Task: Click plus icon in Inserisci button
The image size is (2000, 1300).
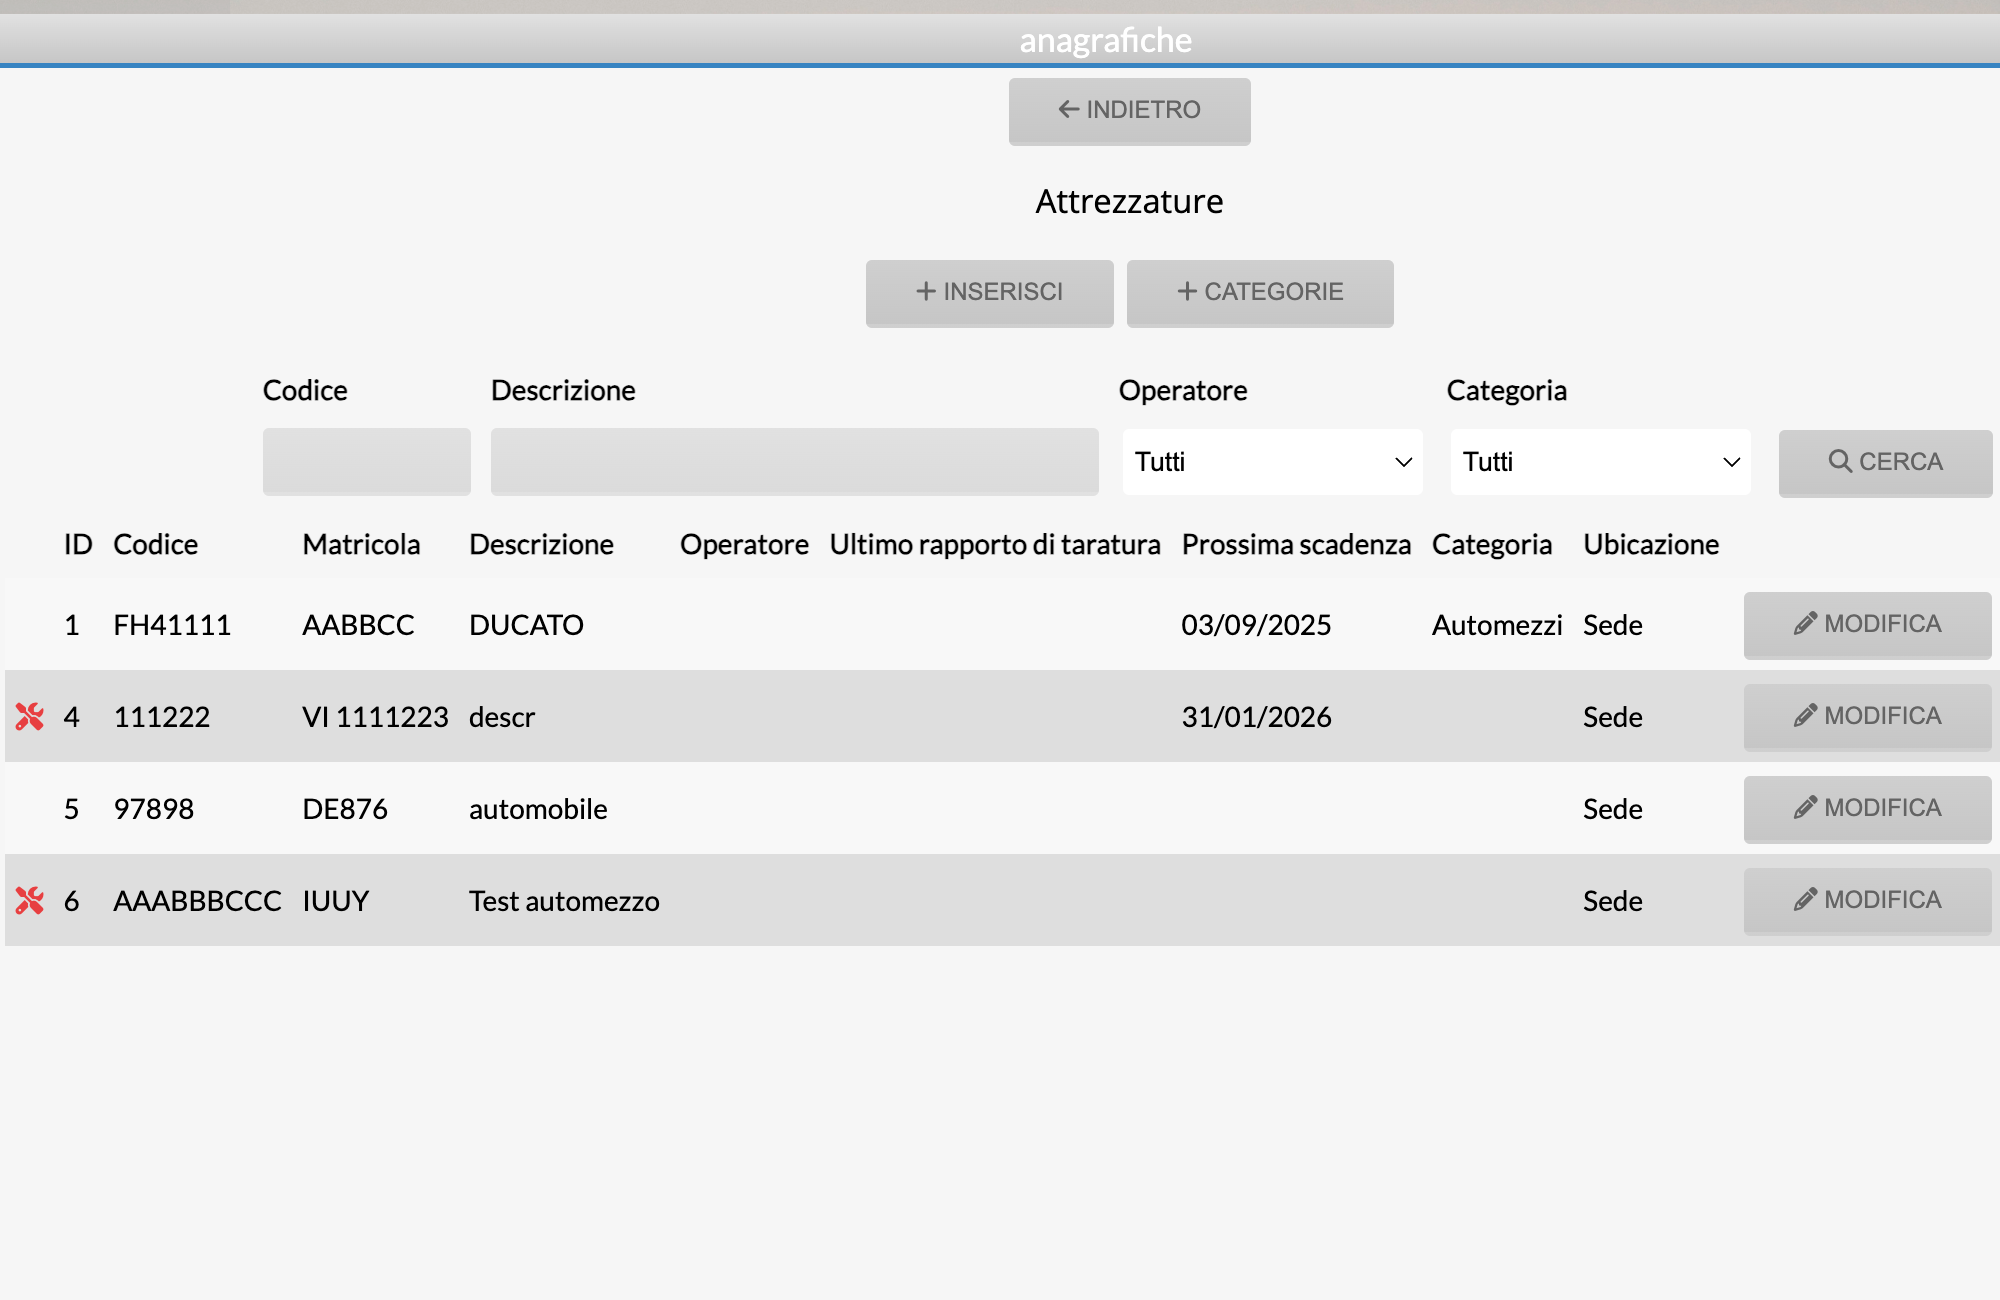Action: click(926, 291)
